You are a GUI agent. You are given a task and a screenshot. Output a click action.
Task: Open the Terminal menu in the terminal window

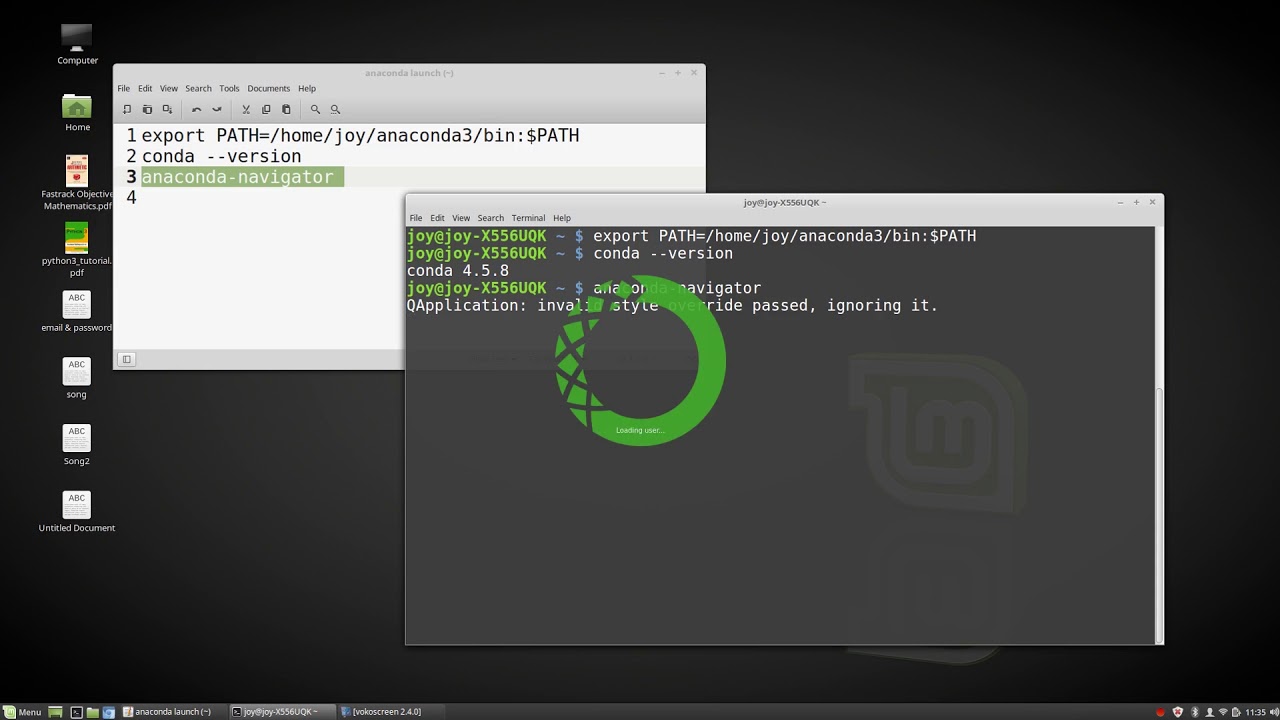pos(528,218)
